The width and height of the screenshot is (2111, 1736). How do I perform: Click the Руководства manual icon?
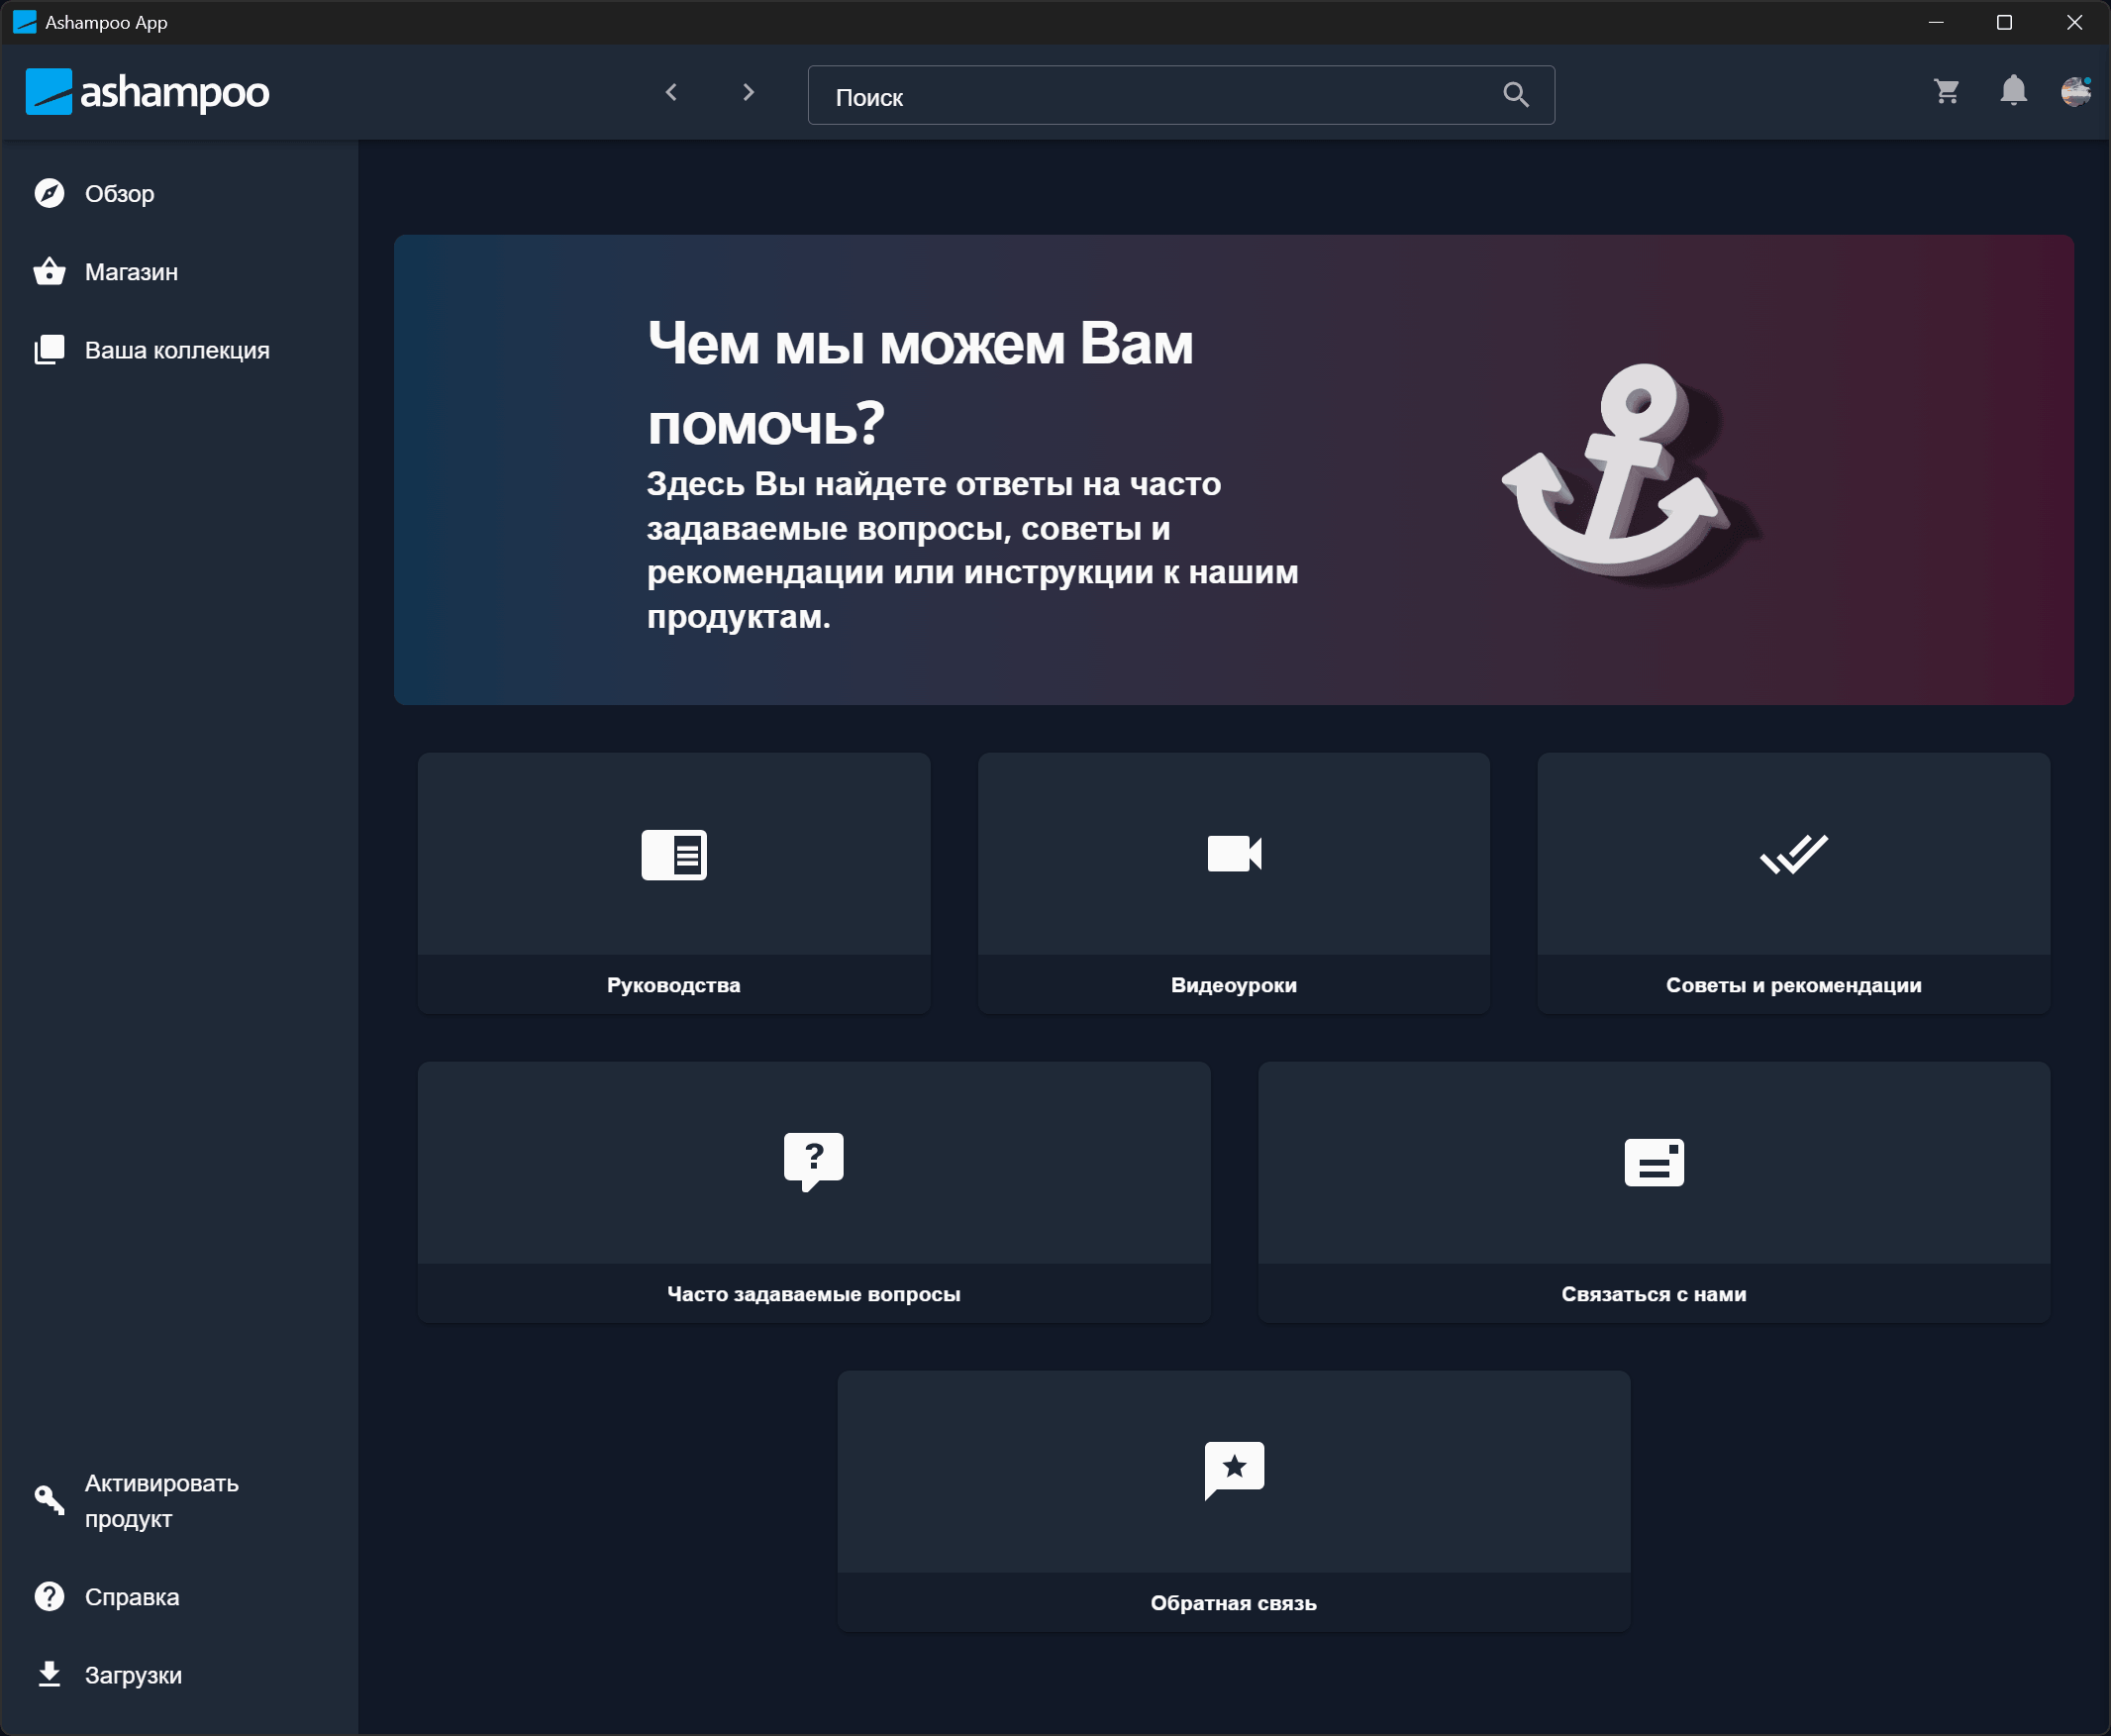[x=674, y=855]
